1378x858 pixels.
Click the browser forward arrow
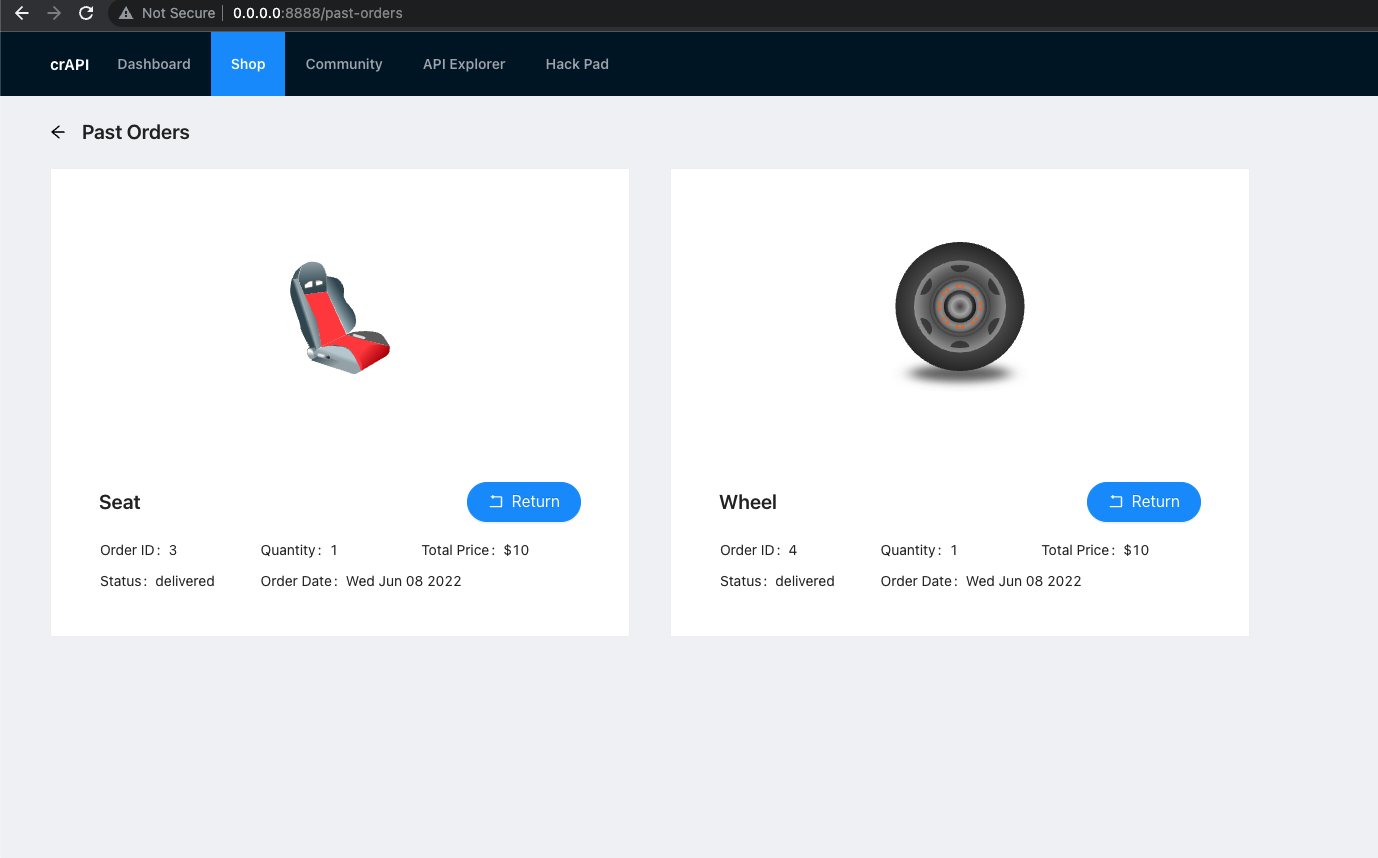point(54,13)
